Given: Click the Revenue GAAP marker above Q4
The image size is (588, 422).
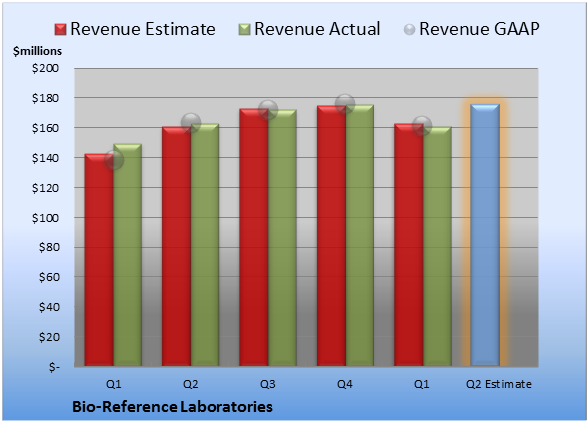Looking at the screenshot, I should pyautogui.click(x=345, y=104).
